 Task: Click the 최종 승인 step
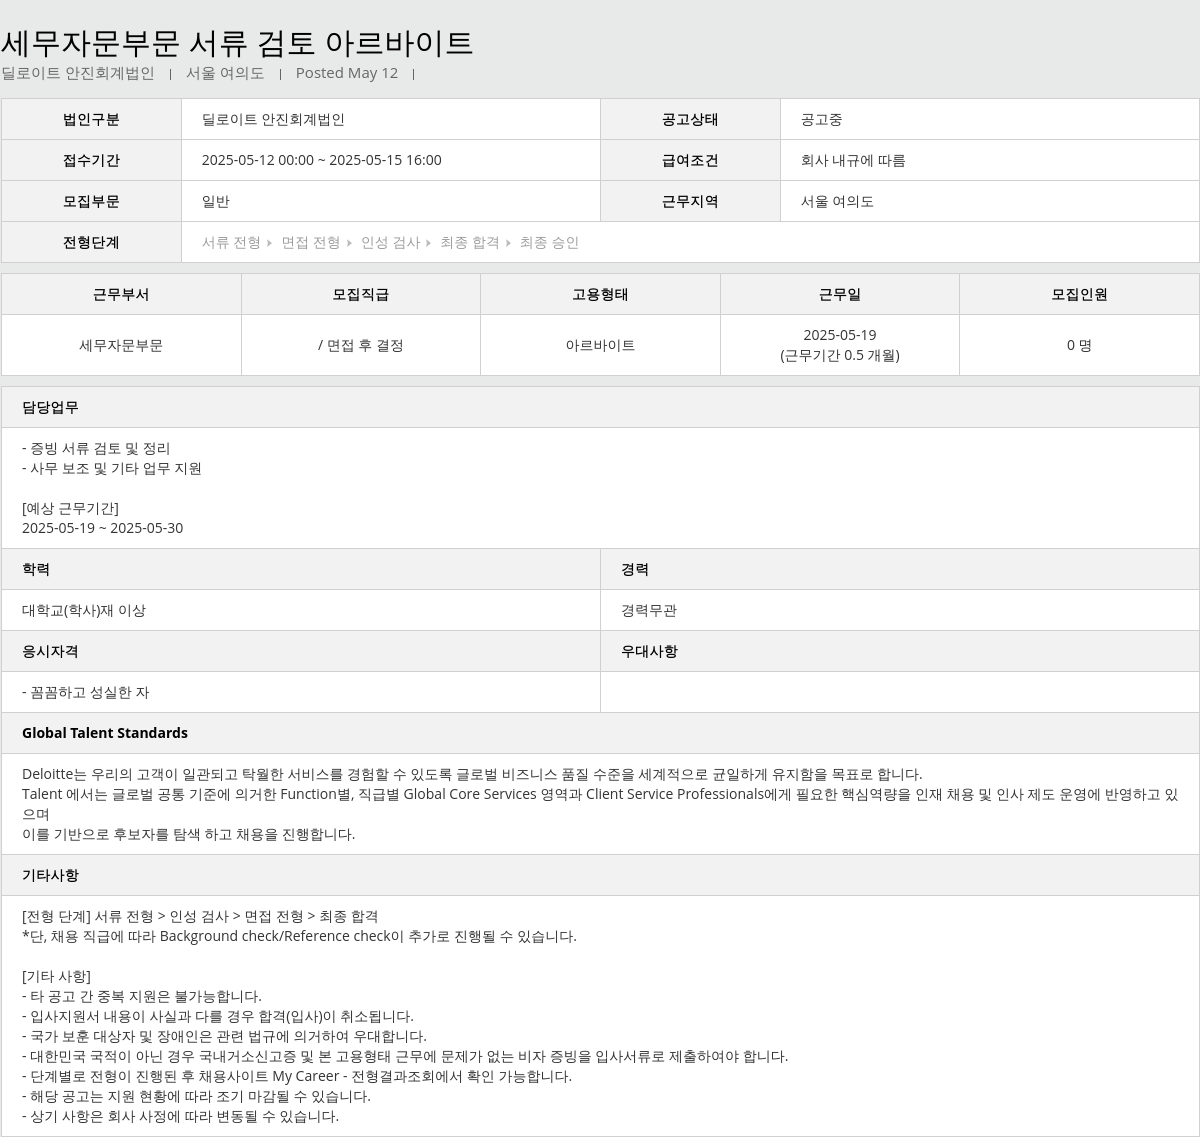549,242
